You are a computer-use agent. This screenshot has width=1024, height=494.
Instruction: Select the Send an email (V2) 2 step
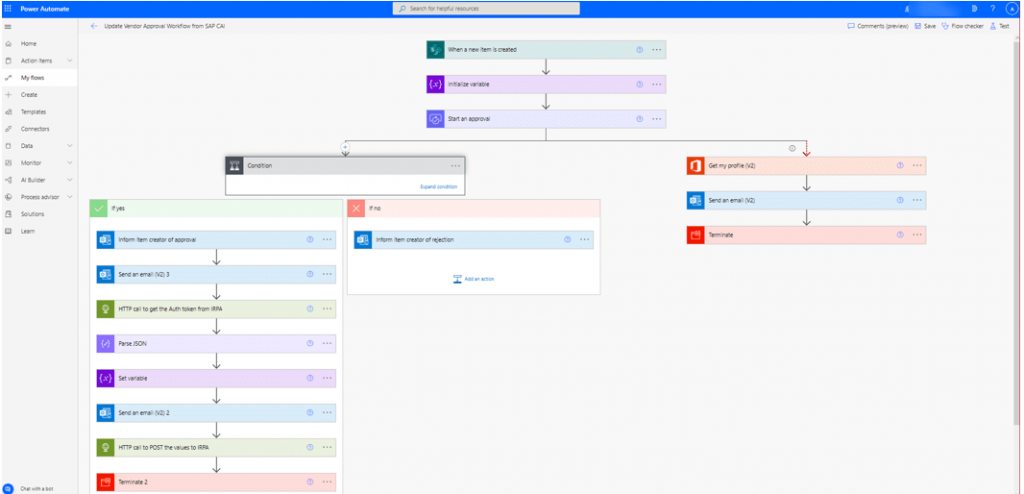(216, 413)
